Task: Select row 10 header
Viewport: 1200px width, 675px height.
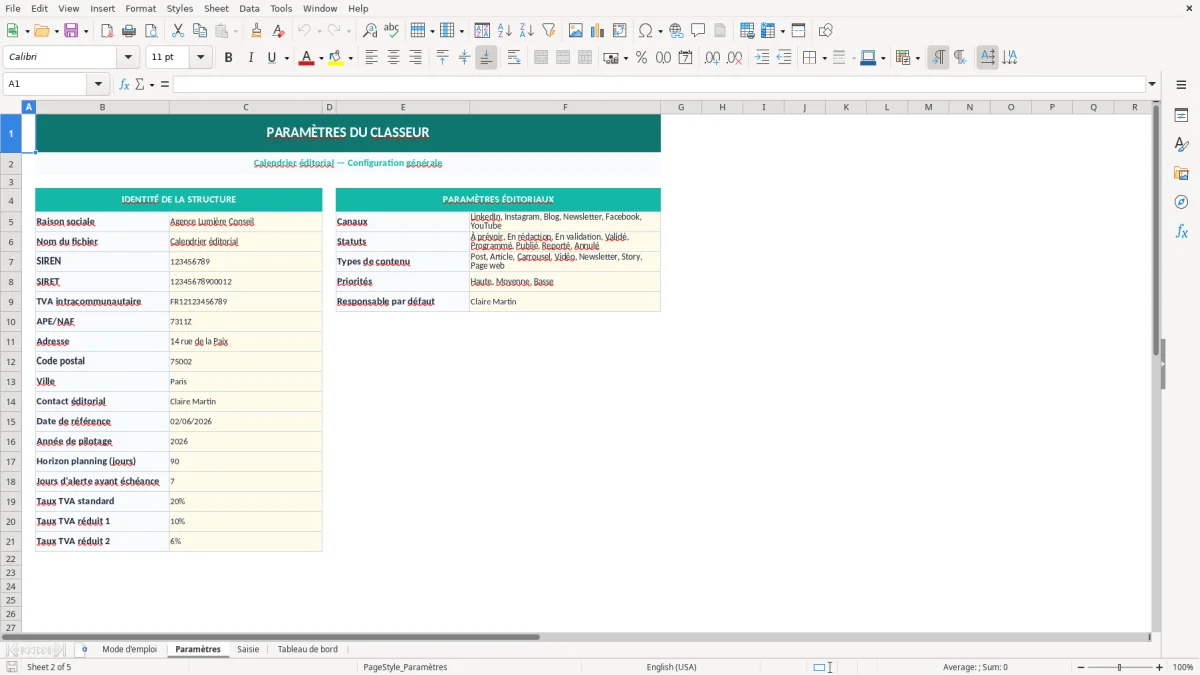Action: tap(11, 321)
